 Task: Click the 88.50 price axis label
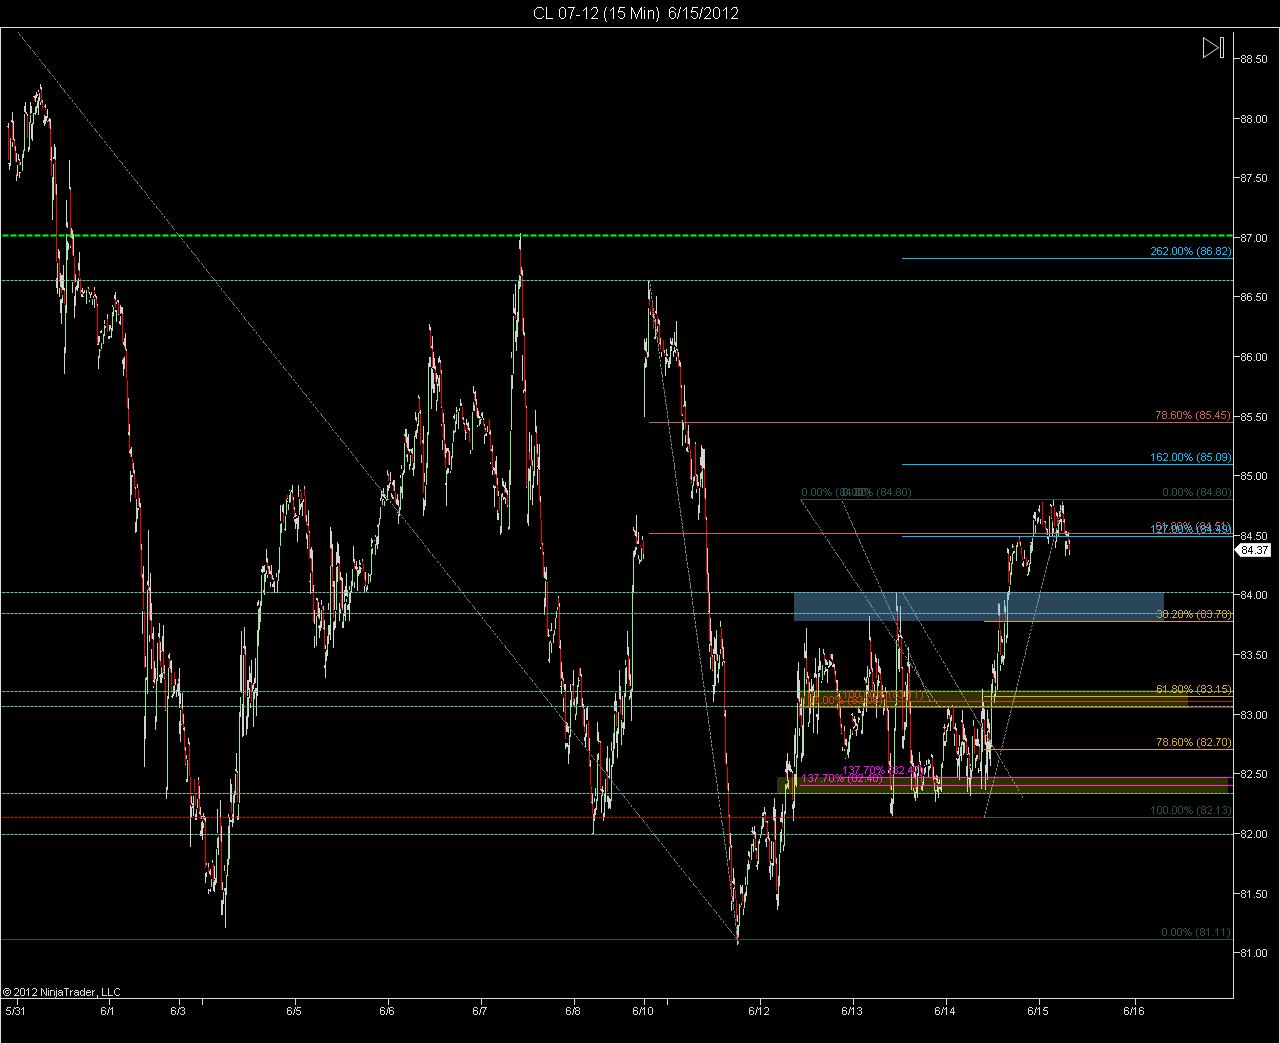coord(1254,59)
